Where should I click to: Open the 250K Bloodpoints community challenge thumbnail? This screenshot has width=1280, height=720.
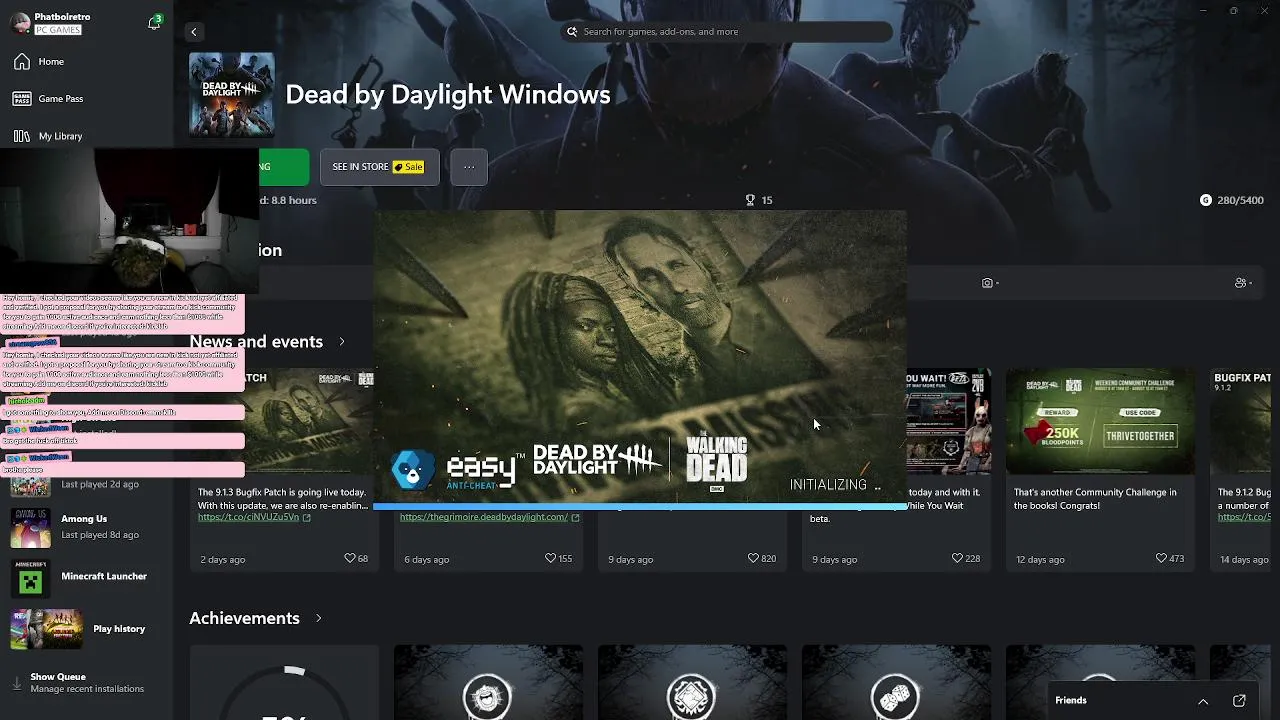pyautogui.click(x=1100, y=421)
